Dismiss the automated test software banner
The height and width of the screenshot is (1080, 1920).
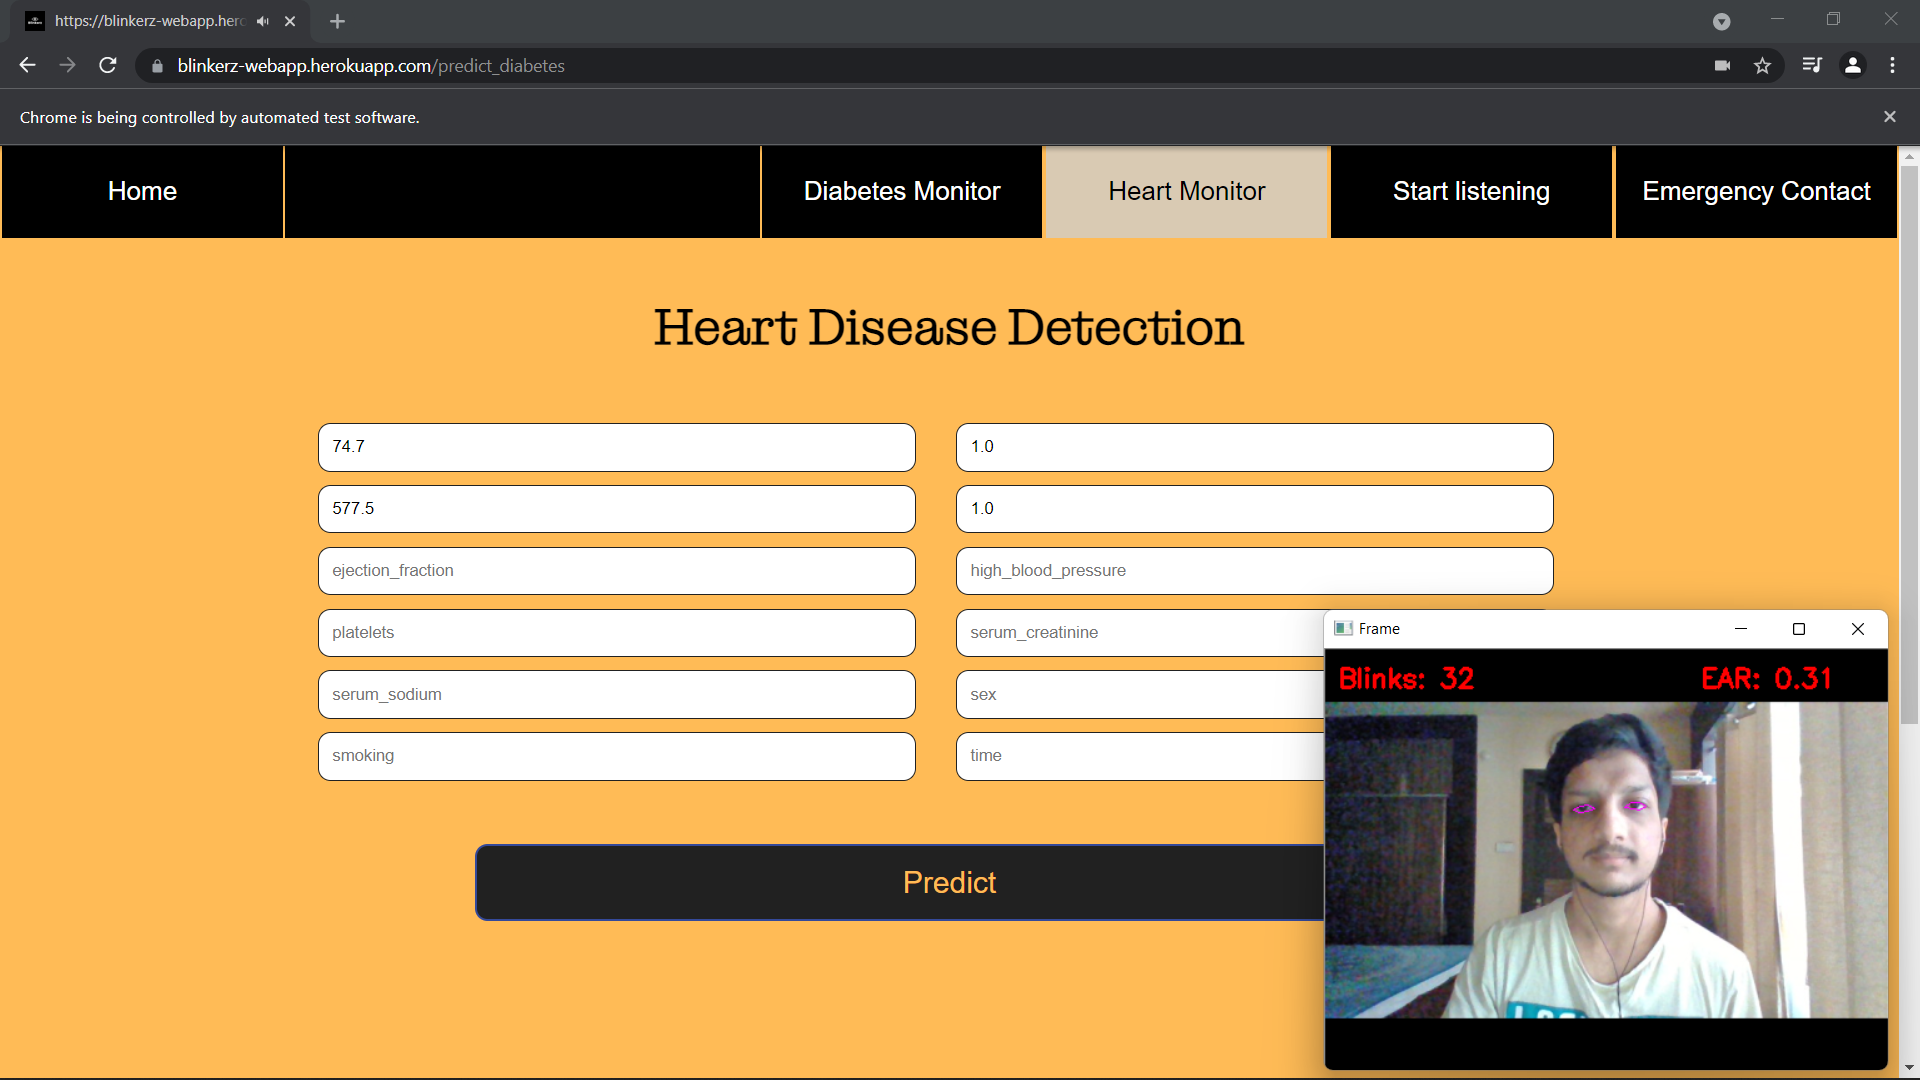tap(1889, 117)
